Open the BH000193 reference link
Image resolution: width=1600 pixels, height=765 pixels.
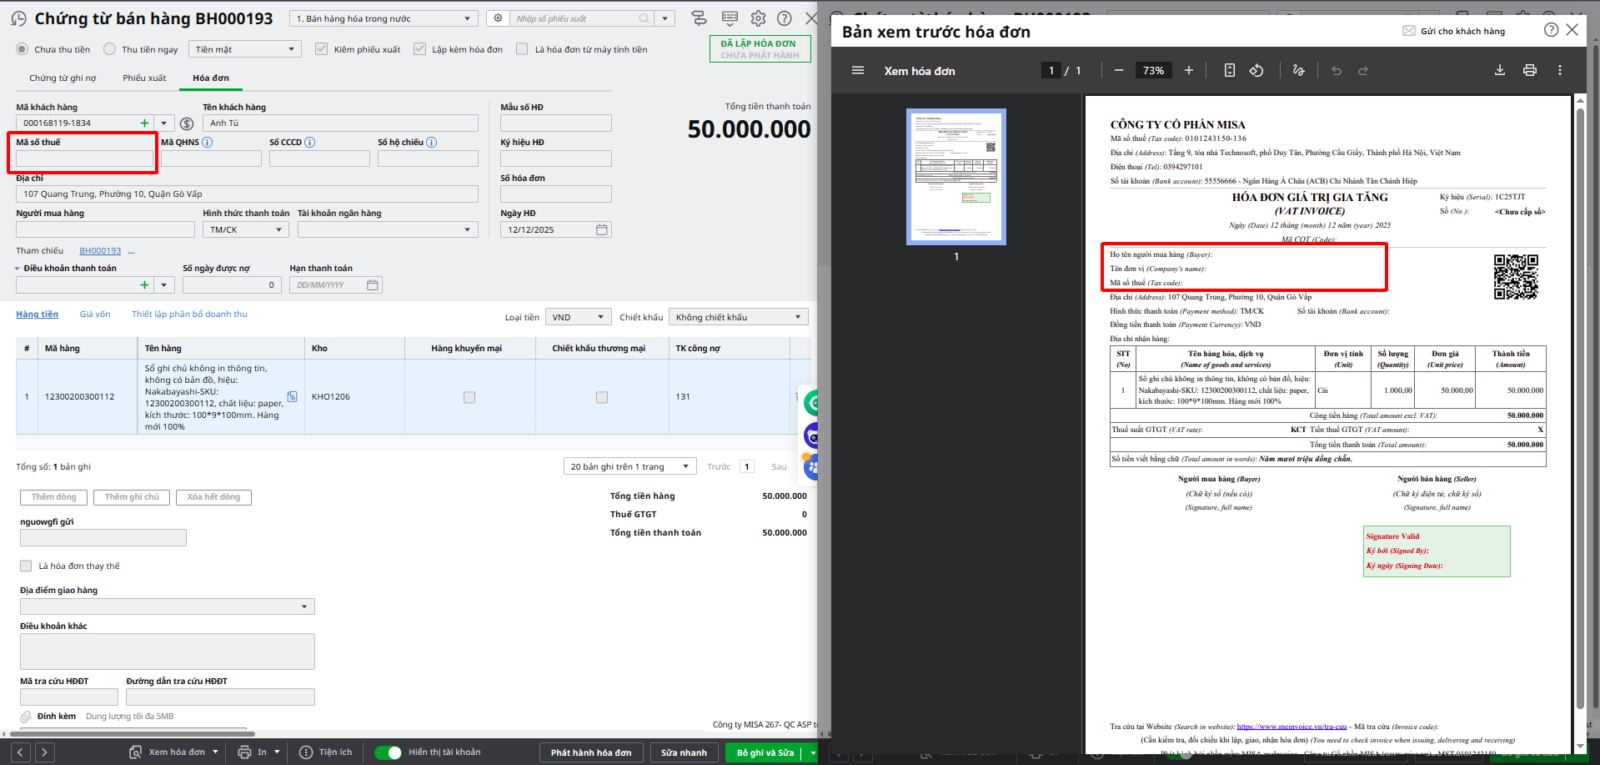pos(100,251)
